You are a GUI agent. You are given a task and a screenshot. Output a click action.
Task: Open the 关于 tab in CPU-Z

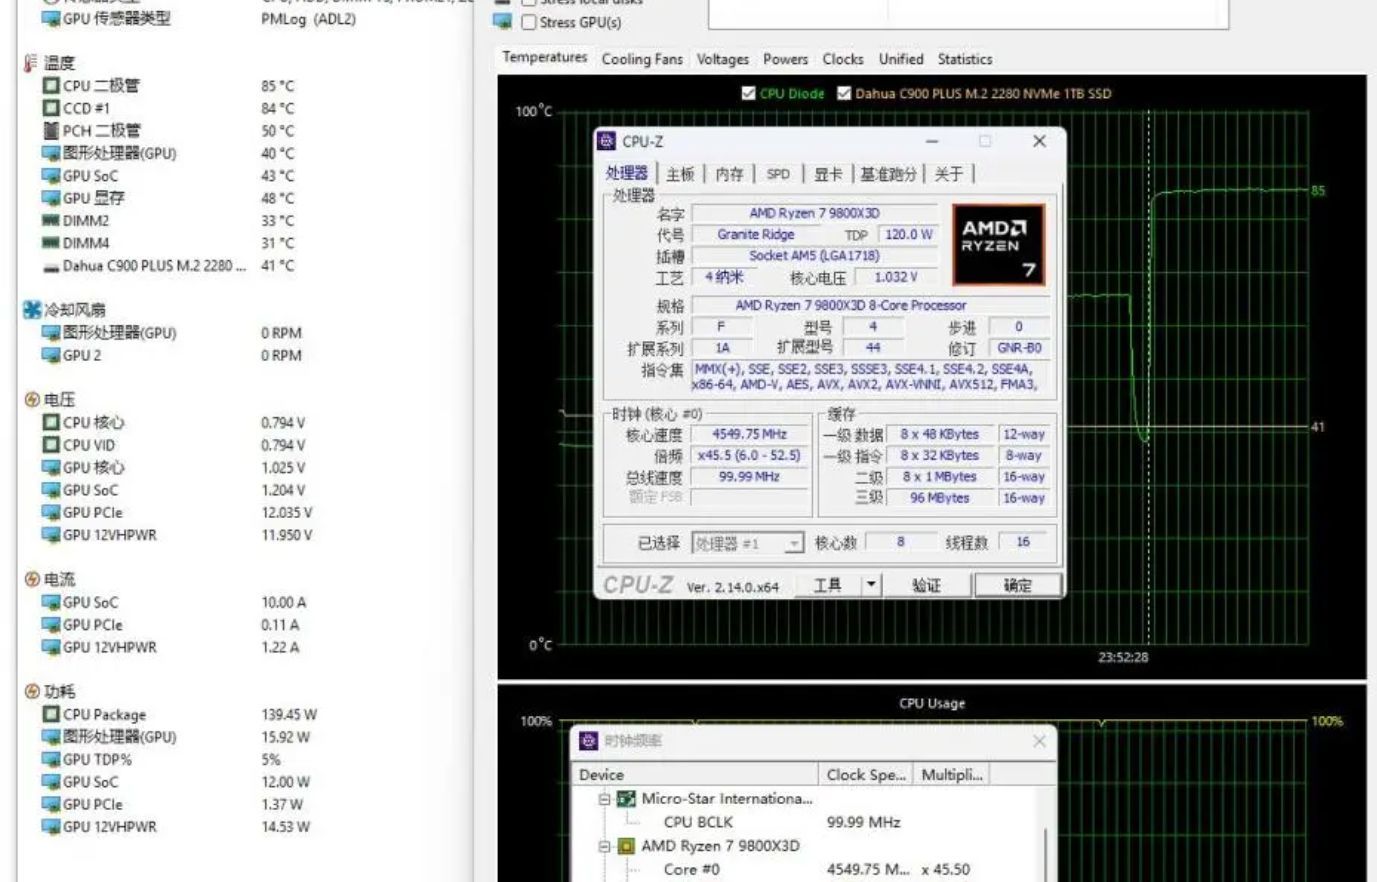[949, 174]
